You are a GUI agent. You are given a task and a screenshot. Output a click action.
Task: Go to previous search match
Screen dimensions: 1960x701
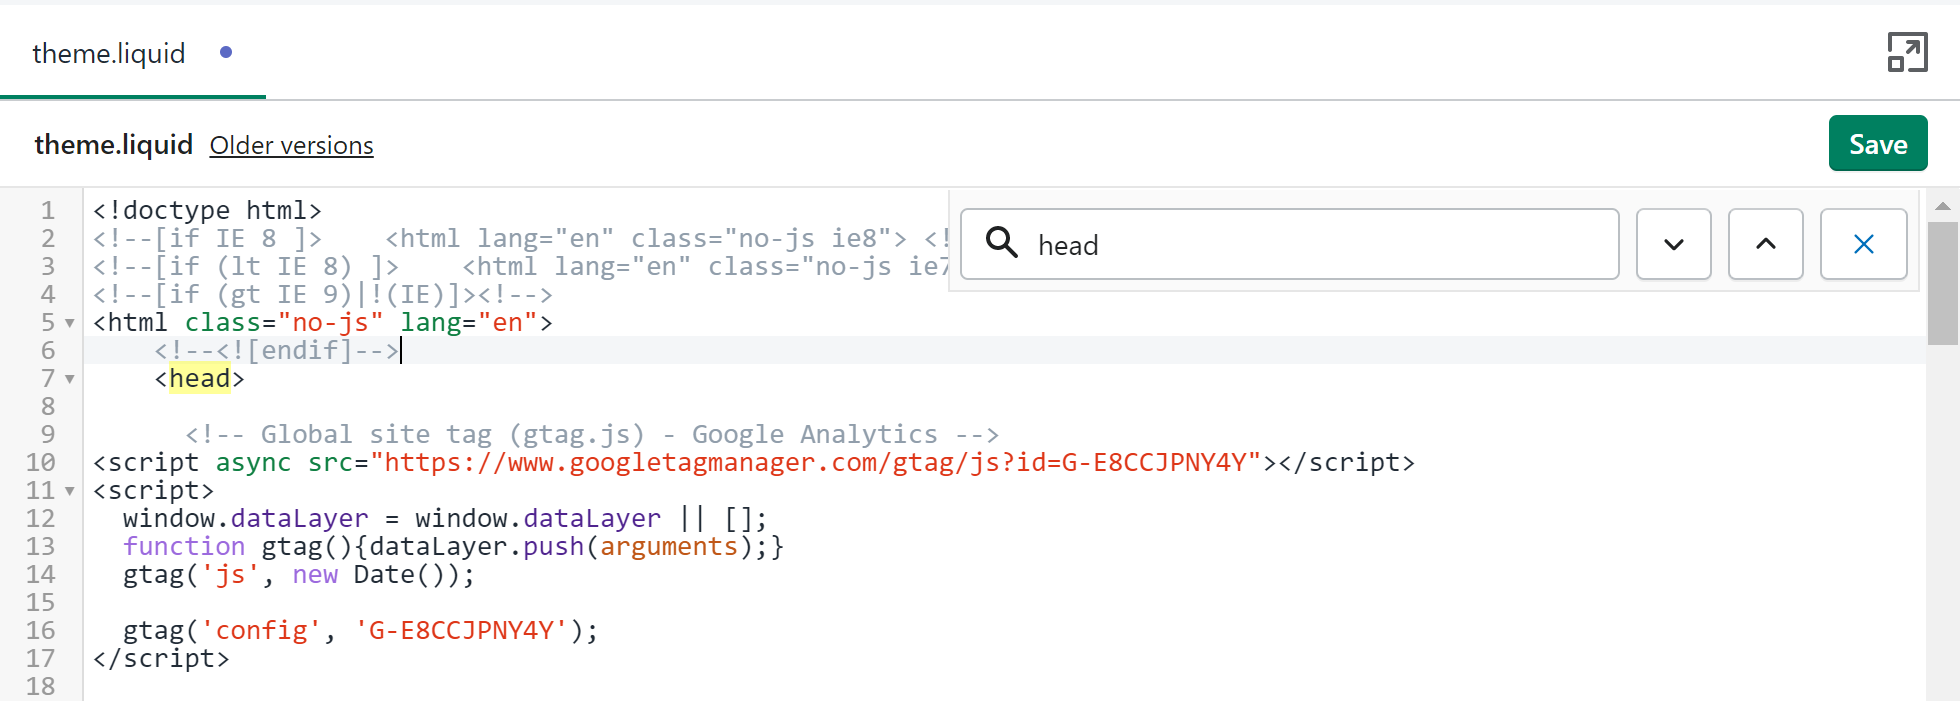coord(1765,244)
